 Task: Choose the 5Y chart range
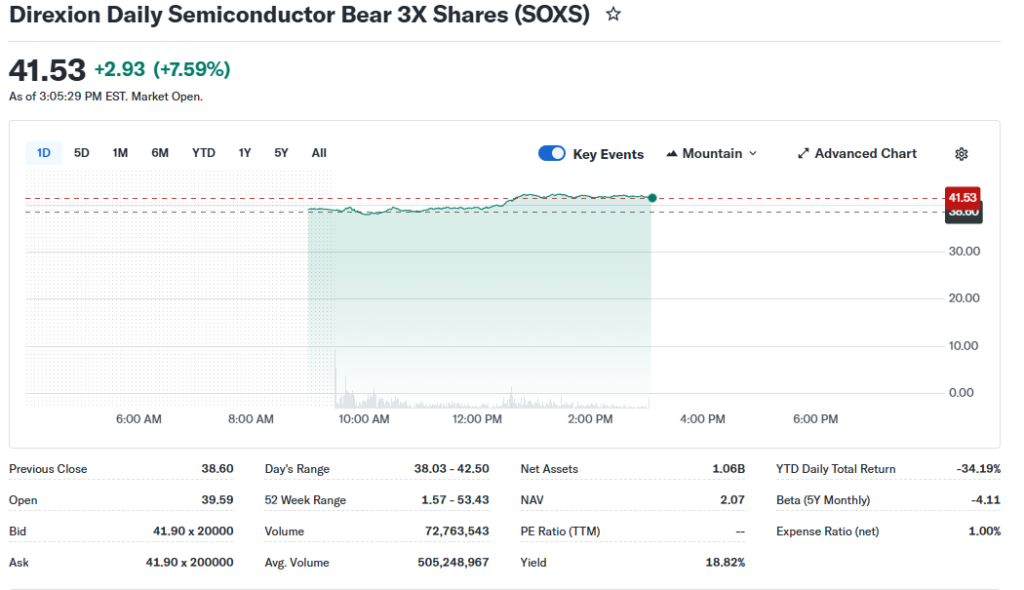click(x=281, y=153)
